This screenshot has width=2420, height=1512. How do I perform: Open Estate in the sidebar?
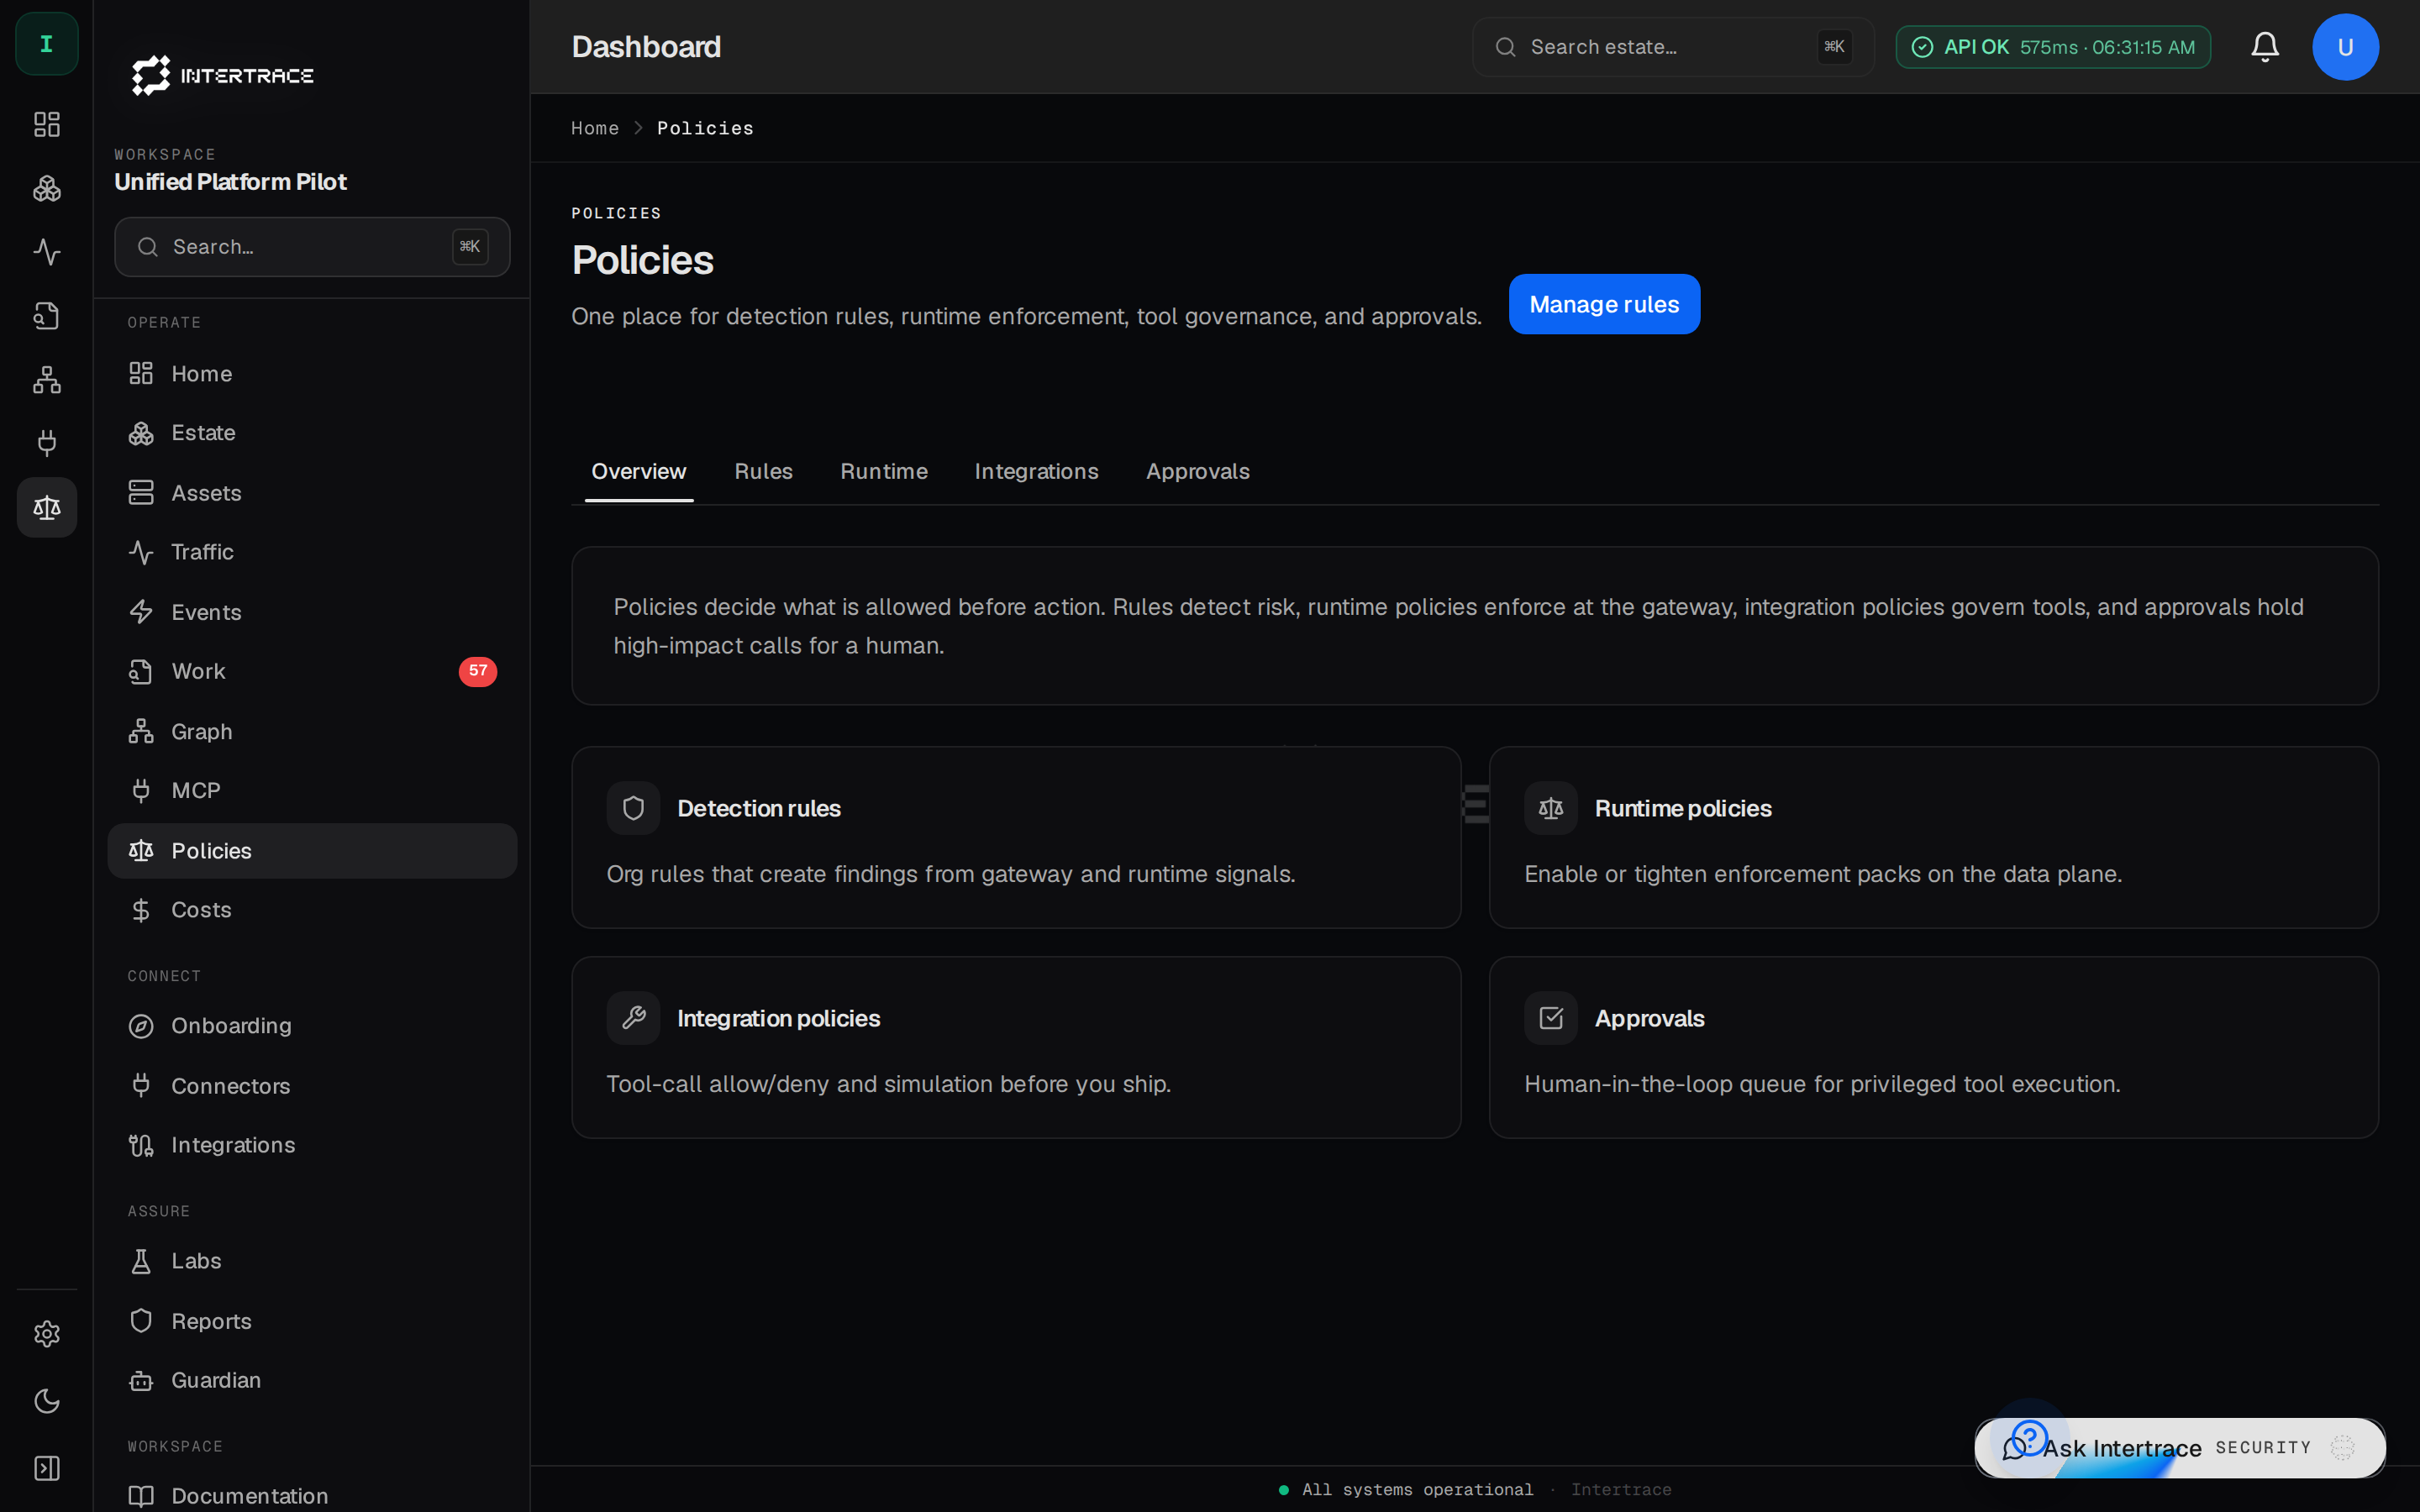pos(312,433)
